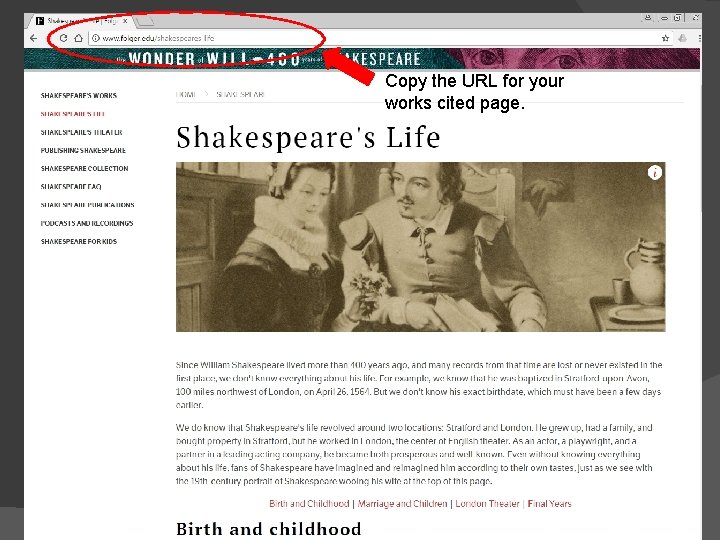This screenshot has width=720, height=540.
Task: Click the Shakespeare's Life page heading
Action: coord(308,137)
